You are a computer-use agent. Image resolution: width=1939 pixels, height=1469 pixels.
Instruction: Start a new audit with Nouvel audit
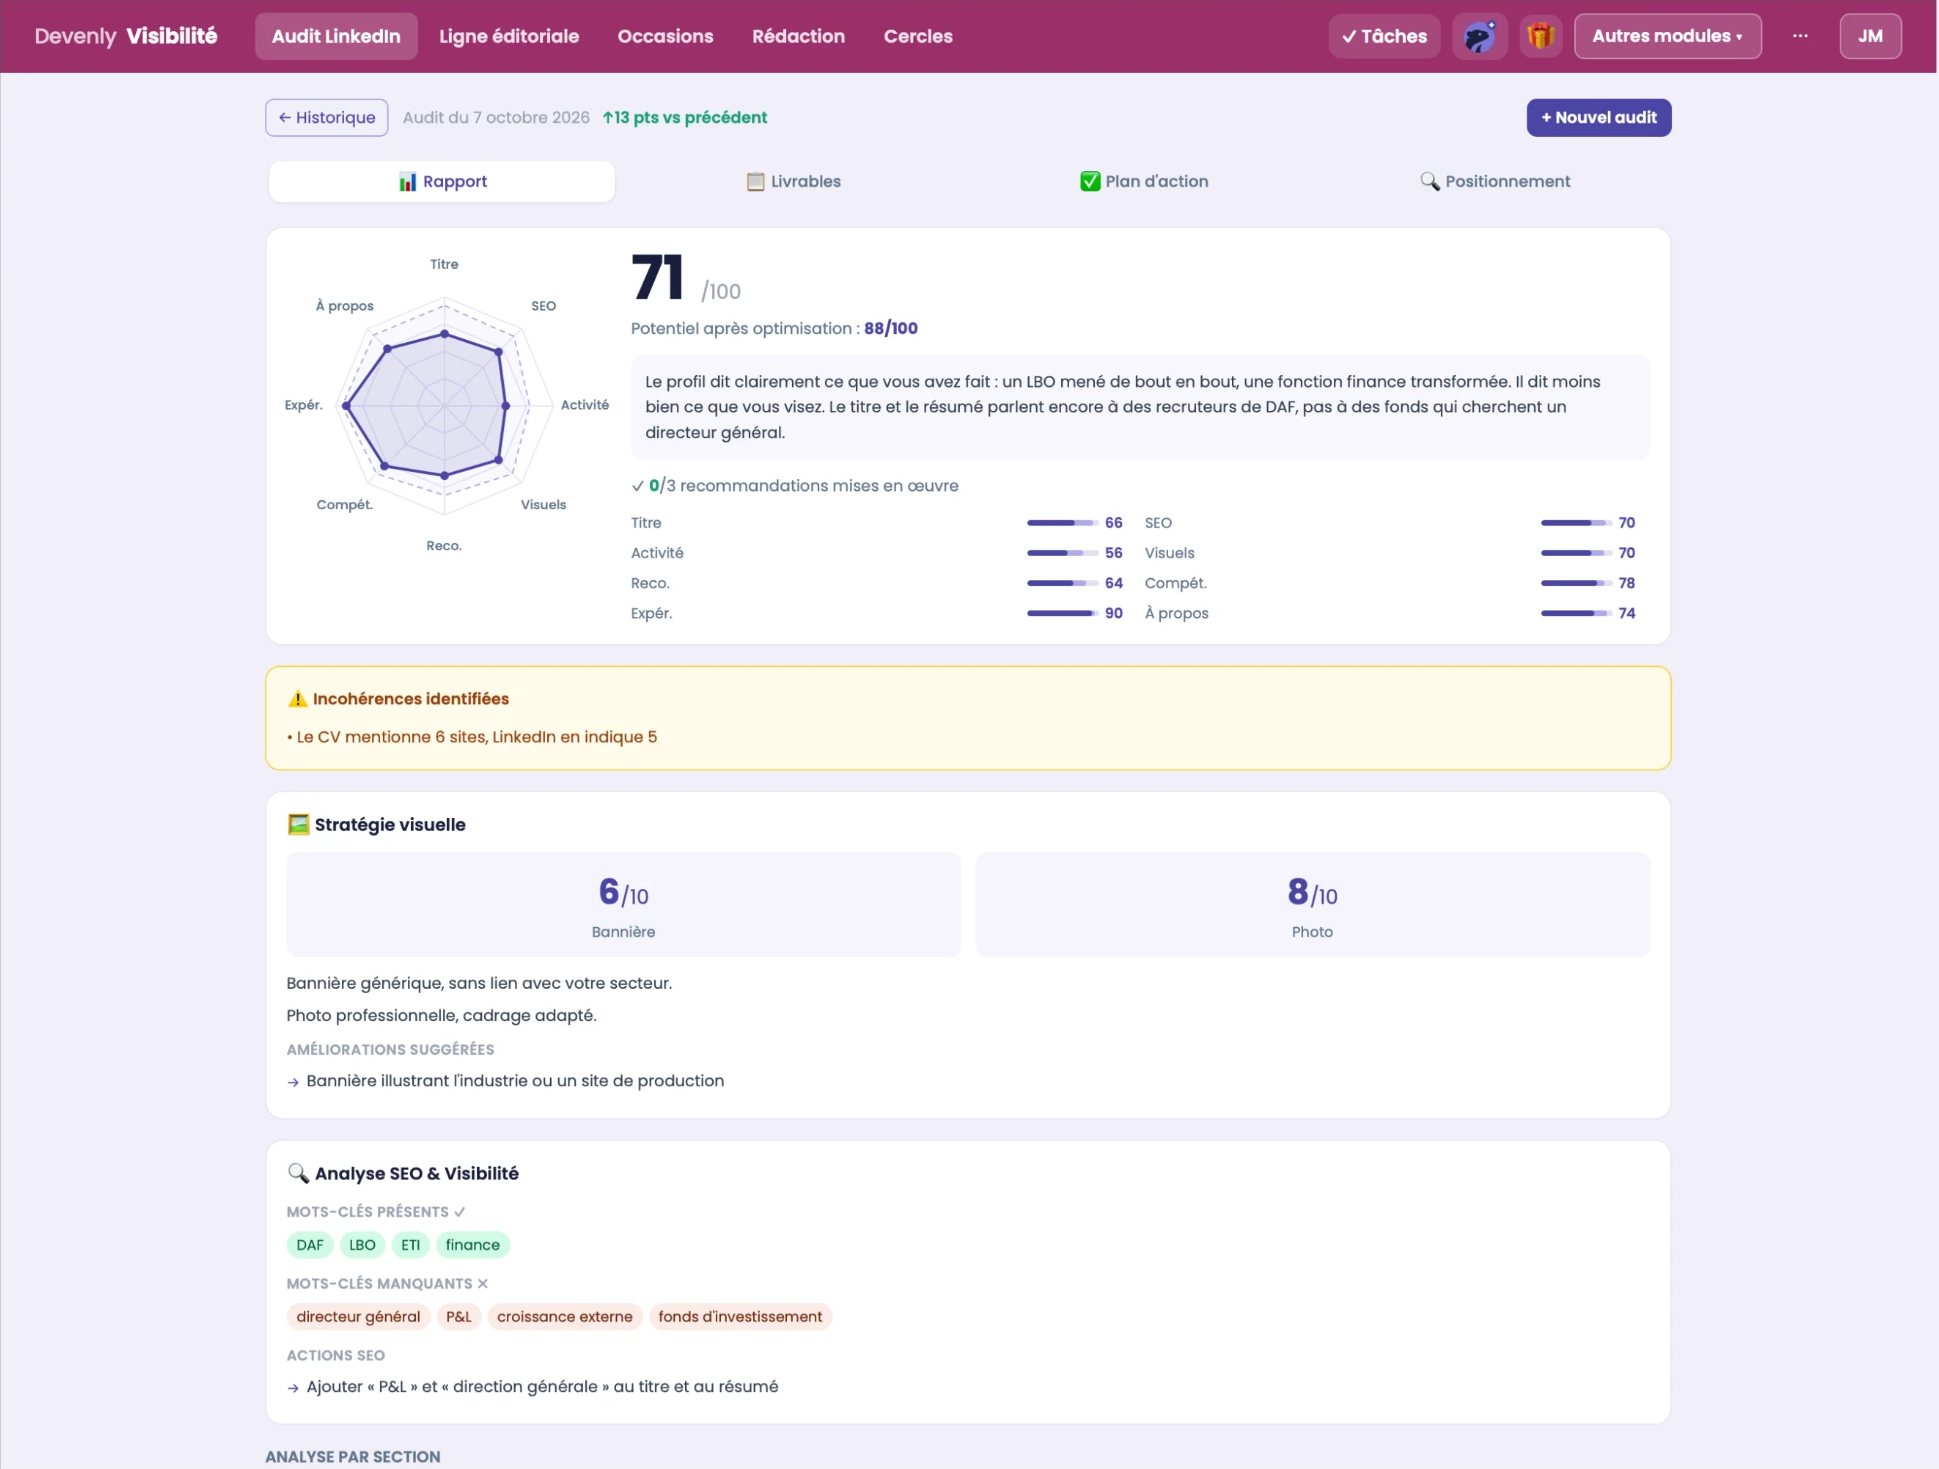1598,118
